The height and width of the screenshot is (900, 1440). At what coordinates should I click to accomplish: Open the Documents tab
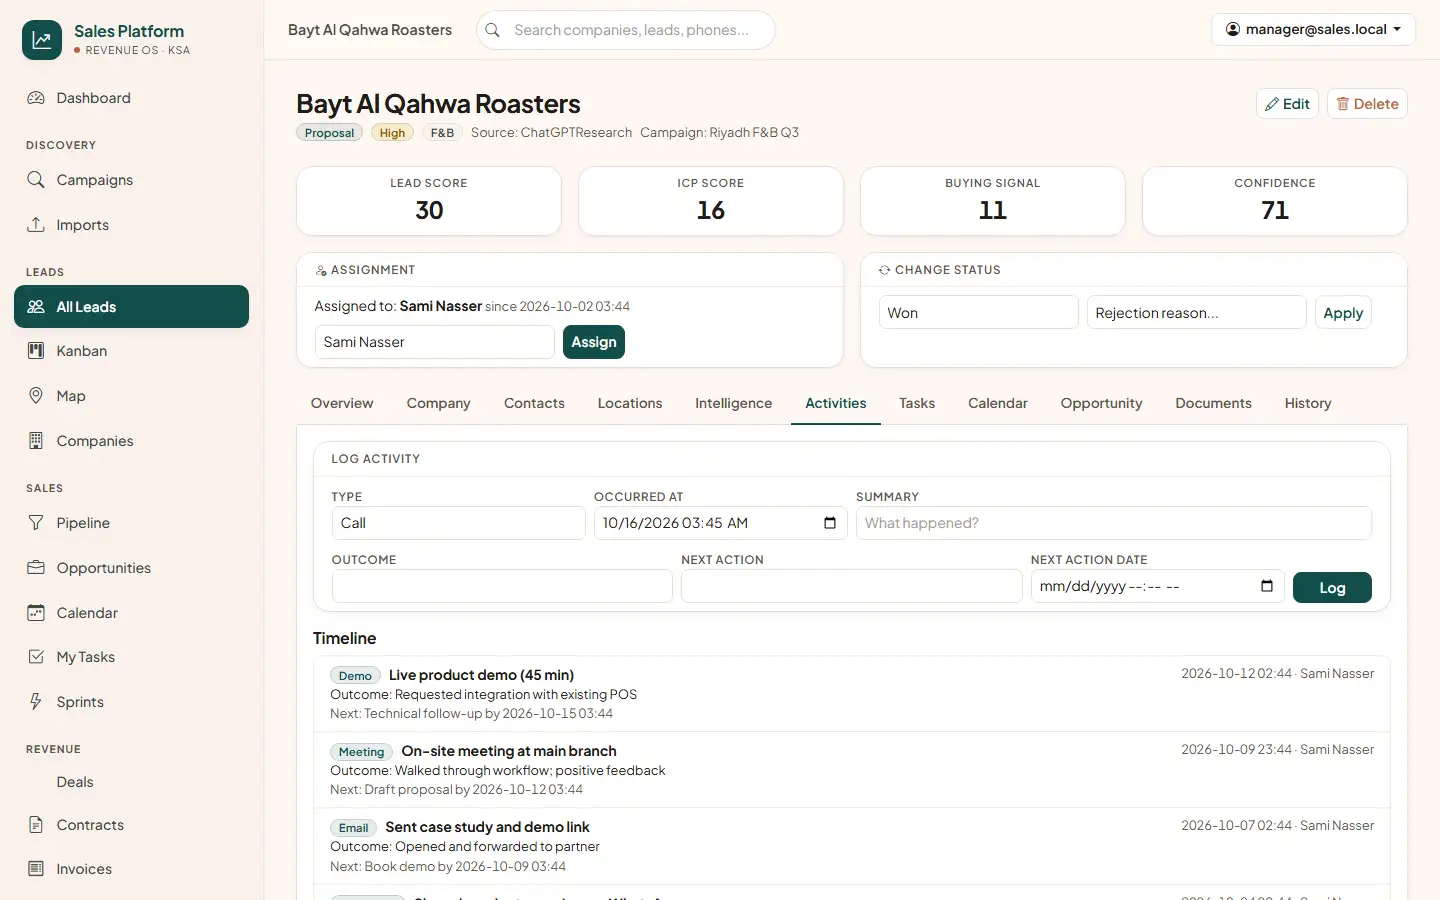1213,403
